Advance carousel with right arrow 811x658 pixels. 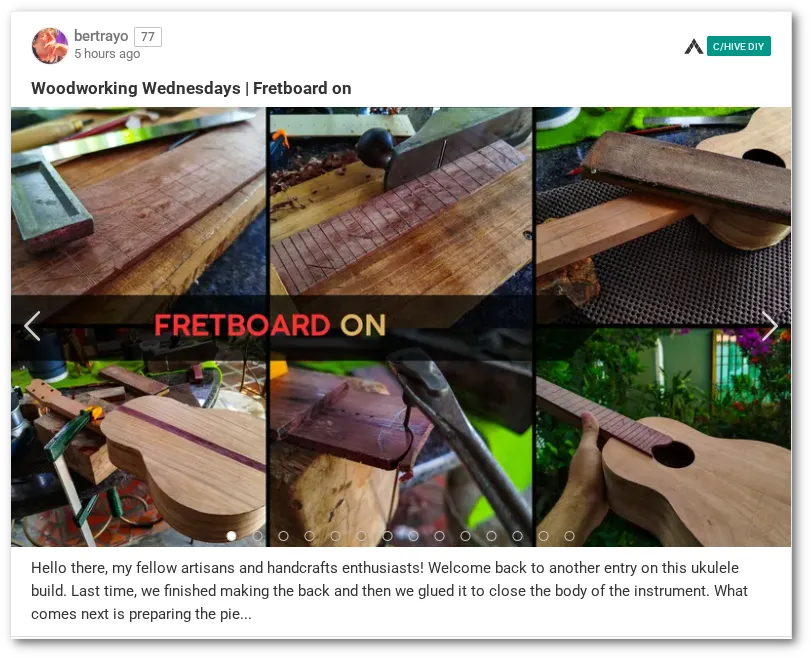(x=770, y=326)
